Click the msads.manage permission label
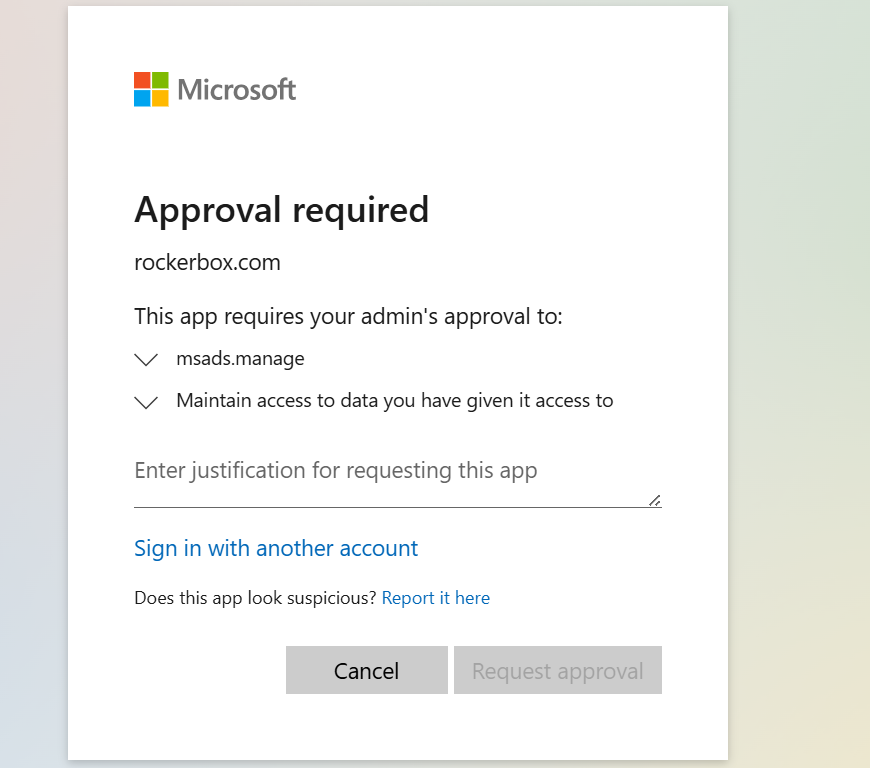The height and width of the screenshot is (768, 870). [240, 358]
